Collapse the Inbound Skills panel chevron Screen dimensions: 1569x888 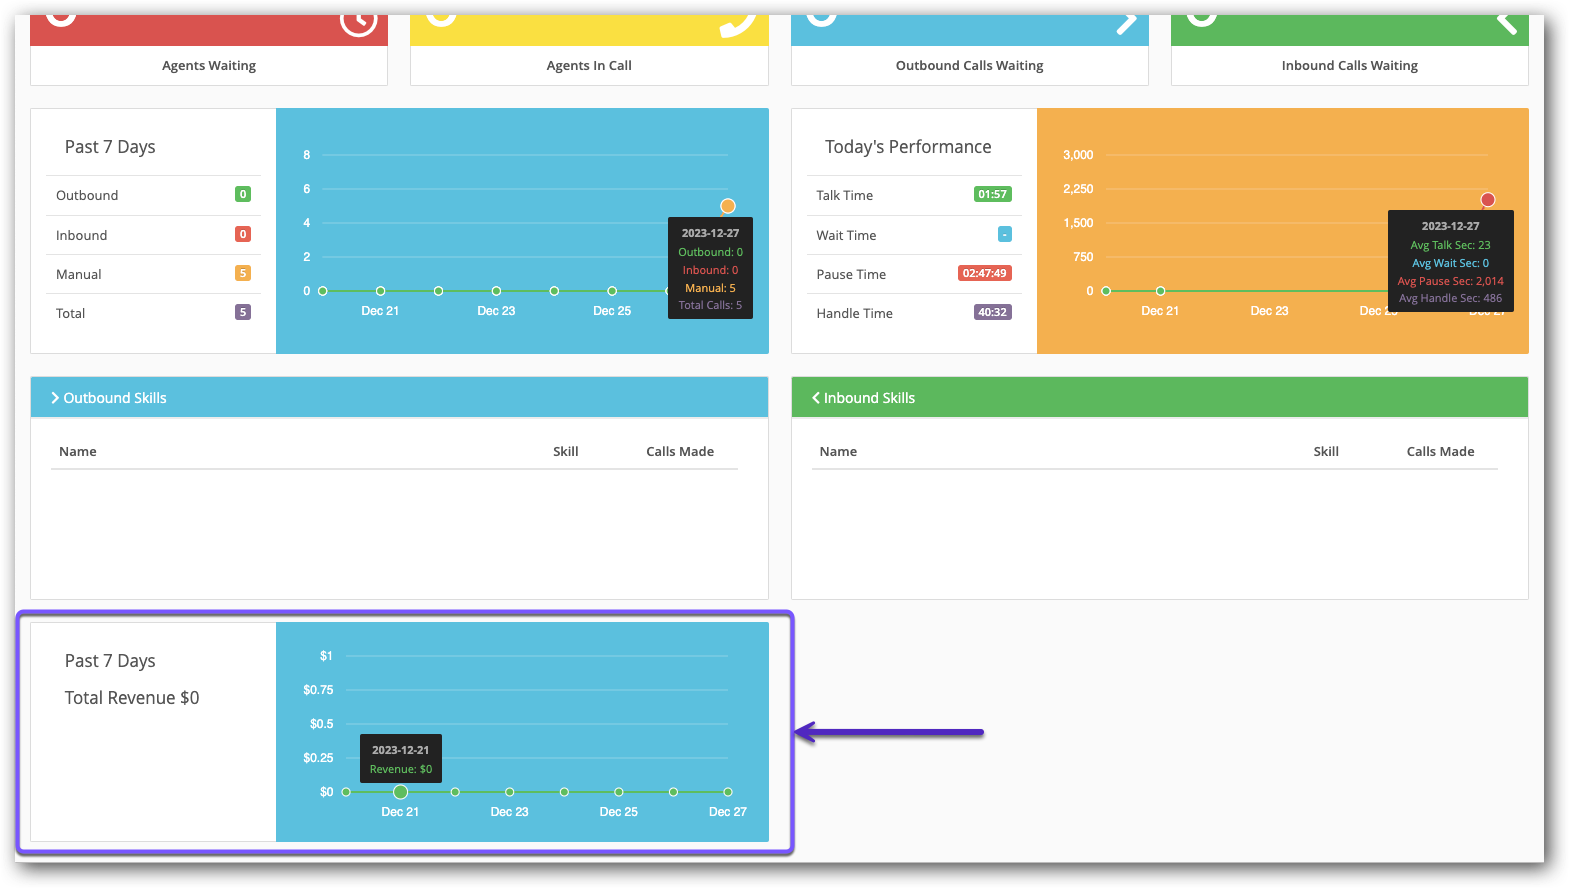pos(816,398)
